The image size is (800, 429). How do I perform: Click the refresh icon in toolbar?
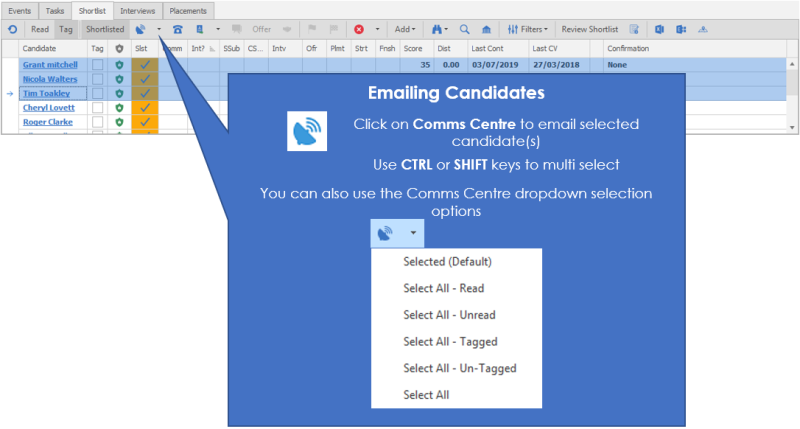(11, 29)
